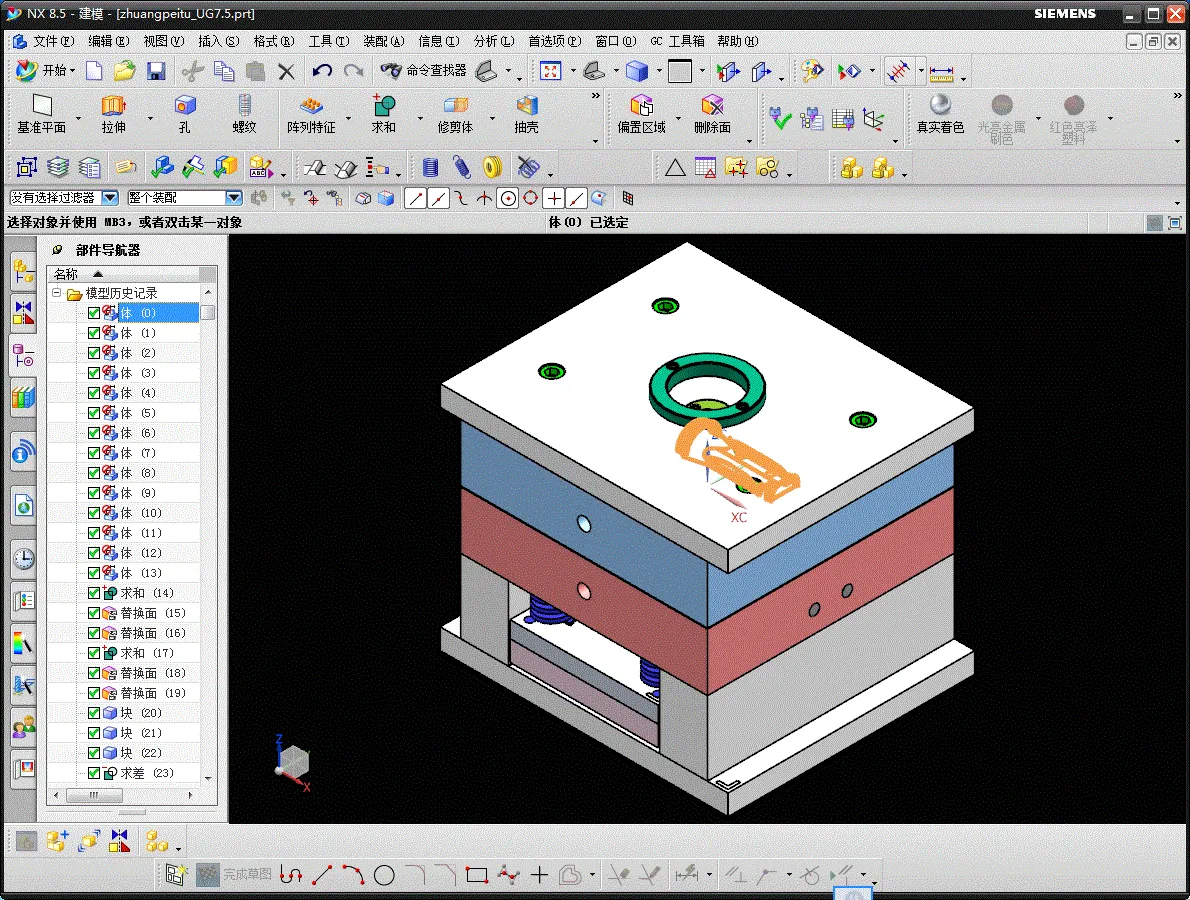
Task: Click the Hole (孔) feature icon
Action: tap(184, 106)
